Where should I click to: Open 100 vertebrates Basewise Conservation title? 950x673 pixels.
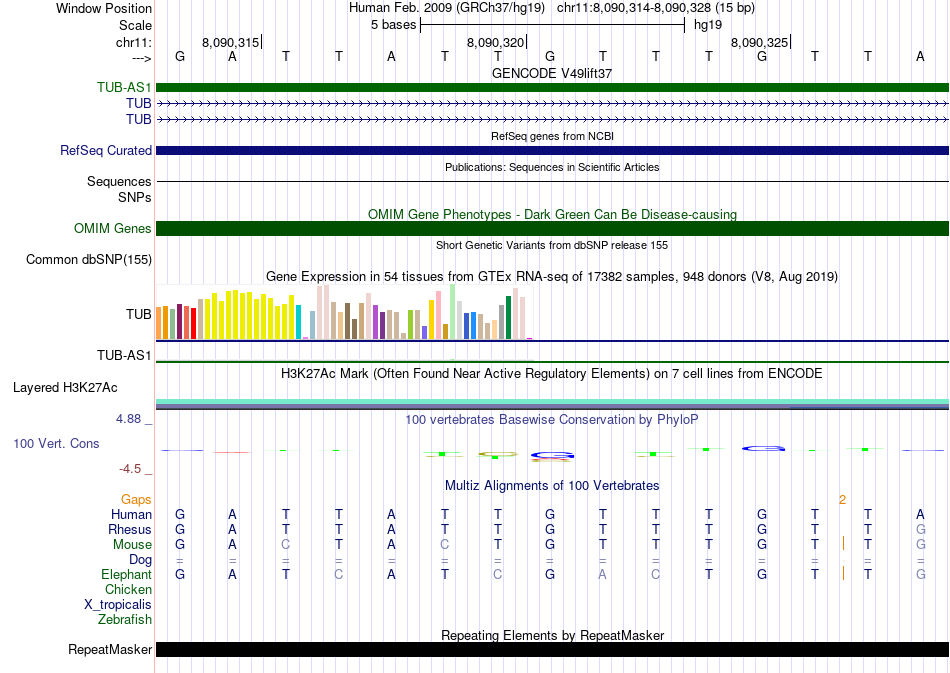click(552, 420)
